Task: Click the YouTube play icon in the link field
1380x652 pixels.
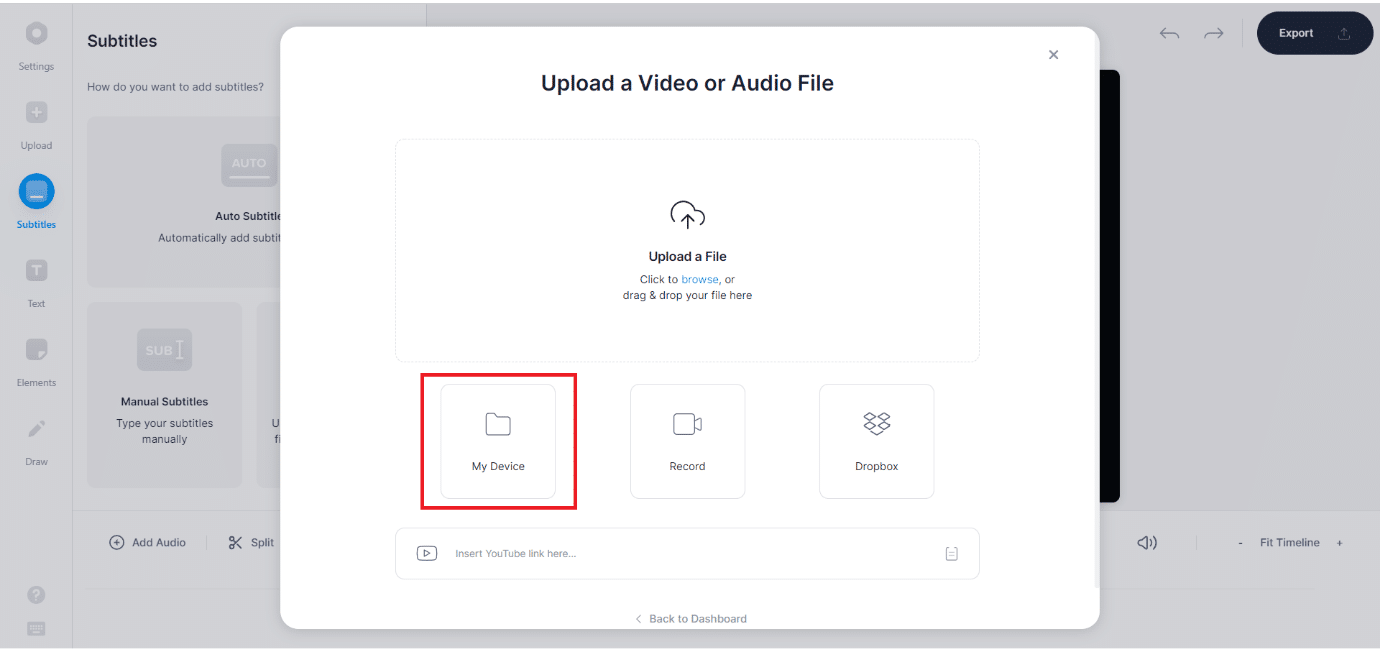Action: point(427,553)
